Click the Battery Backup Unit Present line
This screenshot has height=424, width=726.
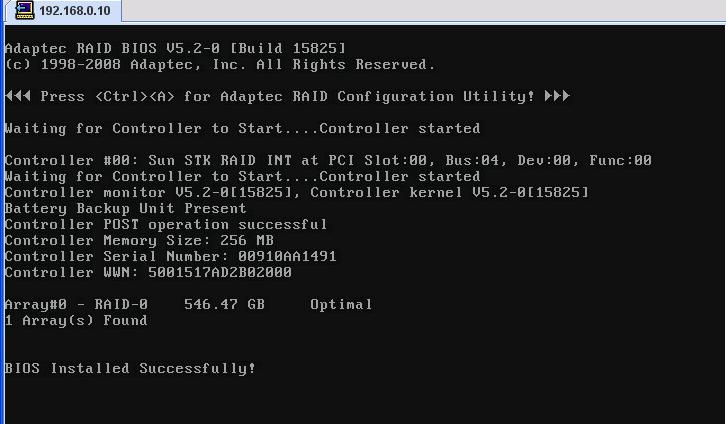point(125,208)
